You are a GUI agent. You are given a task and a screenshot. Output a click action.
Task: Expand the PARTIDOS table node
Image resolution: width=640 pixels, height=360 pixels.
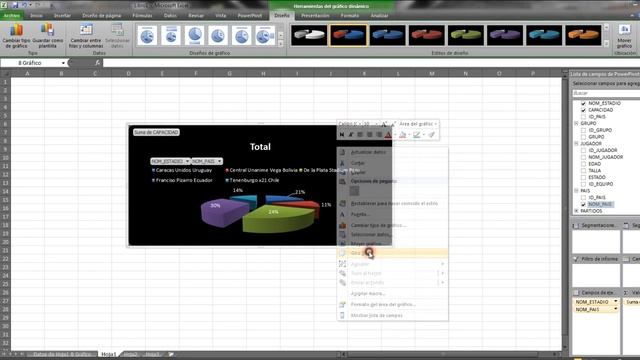point(576,211)
